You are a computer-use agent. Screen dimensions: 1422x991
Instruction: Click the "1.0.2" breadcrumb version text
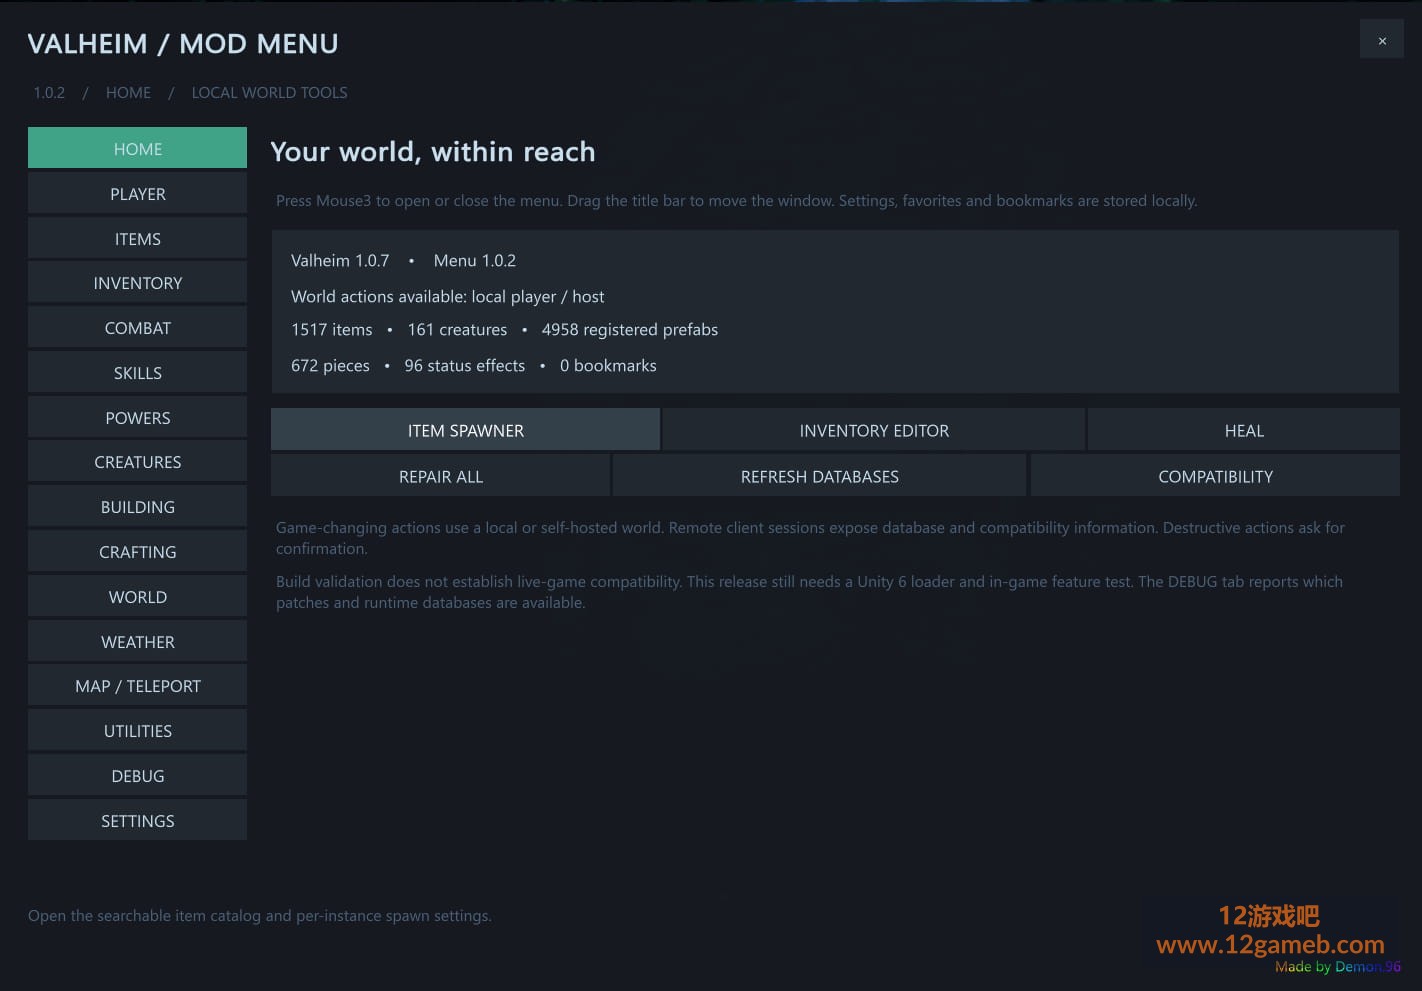(49, 93)
